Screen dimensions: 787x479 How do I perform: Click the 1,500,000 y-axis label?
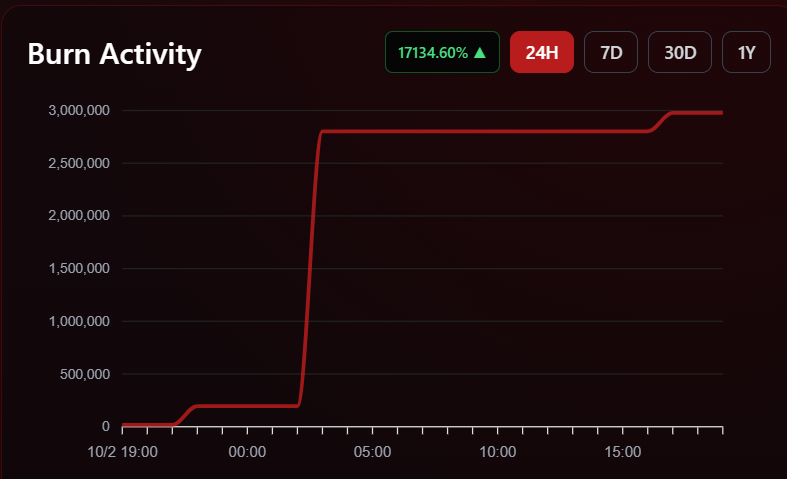79,269
